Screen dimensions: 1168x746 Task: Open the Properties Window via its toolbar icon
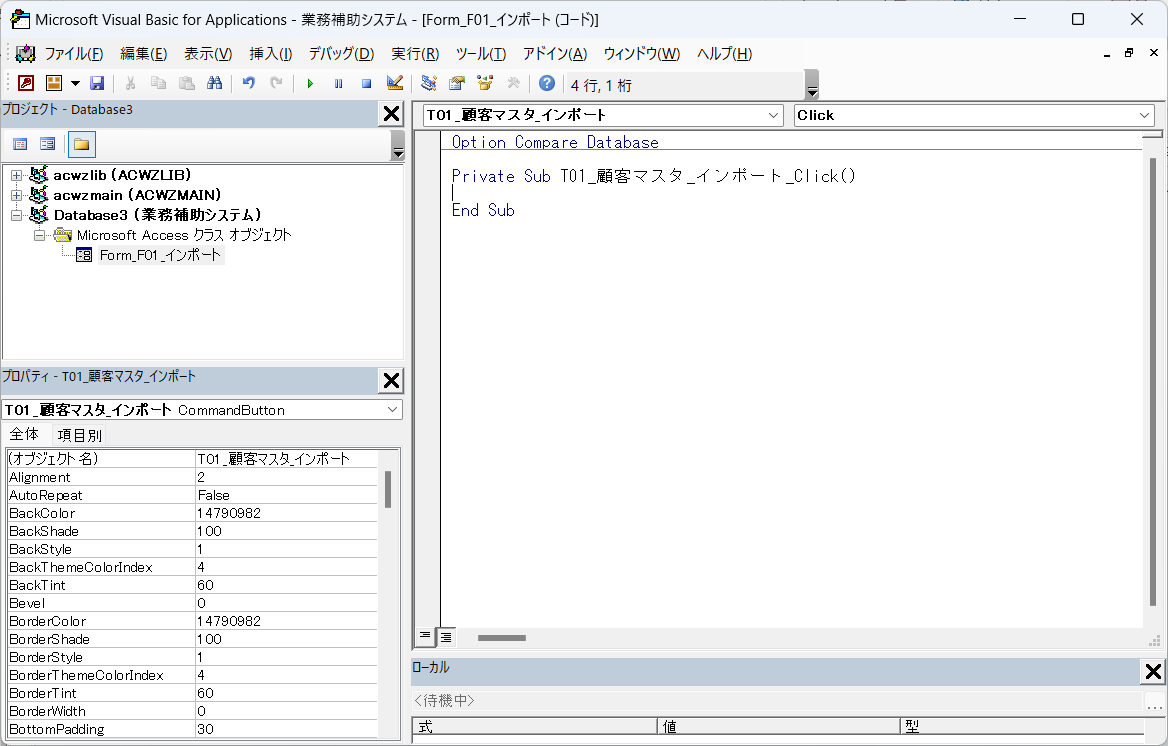(x=456, y=84)
